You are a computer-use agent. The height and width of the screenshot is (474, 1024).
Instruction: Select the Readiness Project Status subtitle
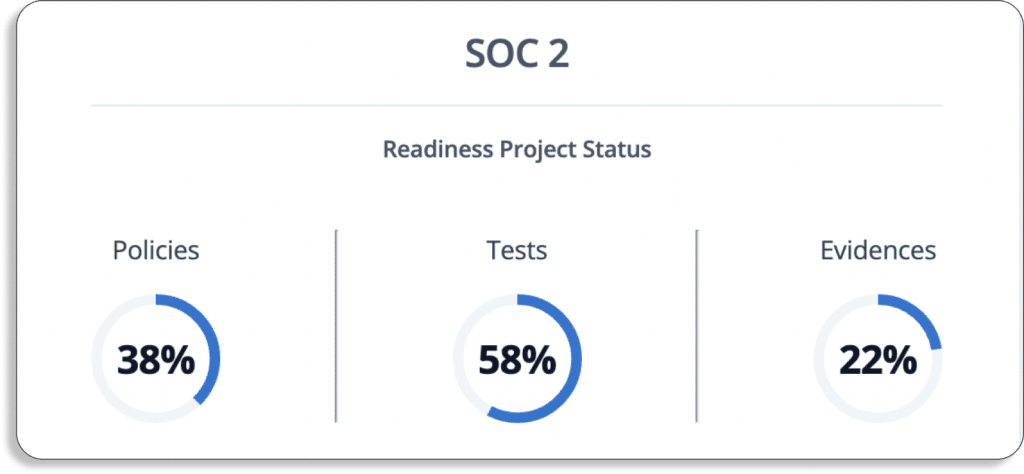(x=517, y=150)
